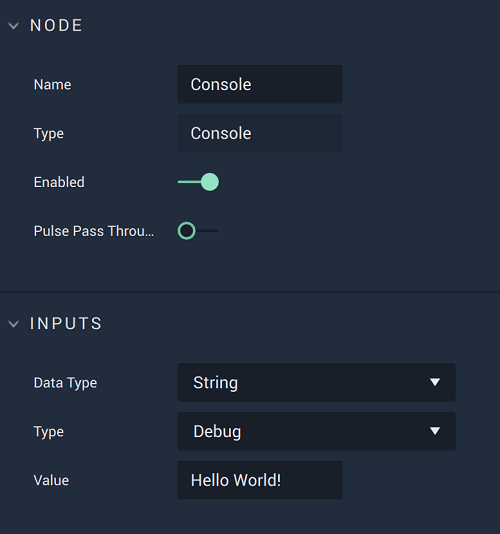
Task: Click the truncated Pulse Pass Through label
Action: tap(94, 231)
